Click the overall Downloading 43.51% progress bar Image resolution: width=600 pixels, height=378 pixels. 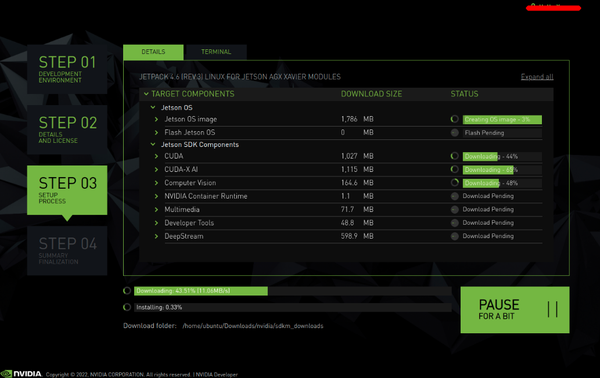293,291
